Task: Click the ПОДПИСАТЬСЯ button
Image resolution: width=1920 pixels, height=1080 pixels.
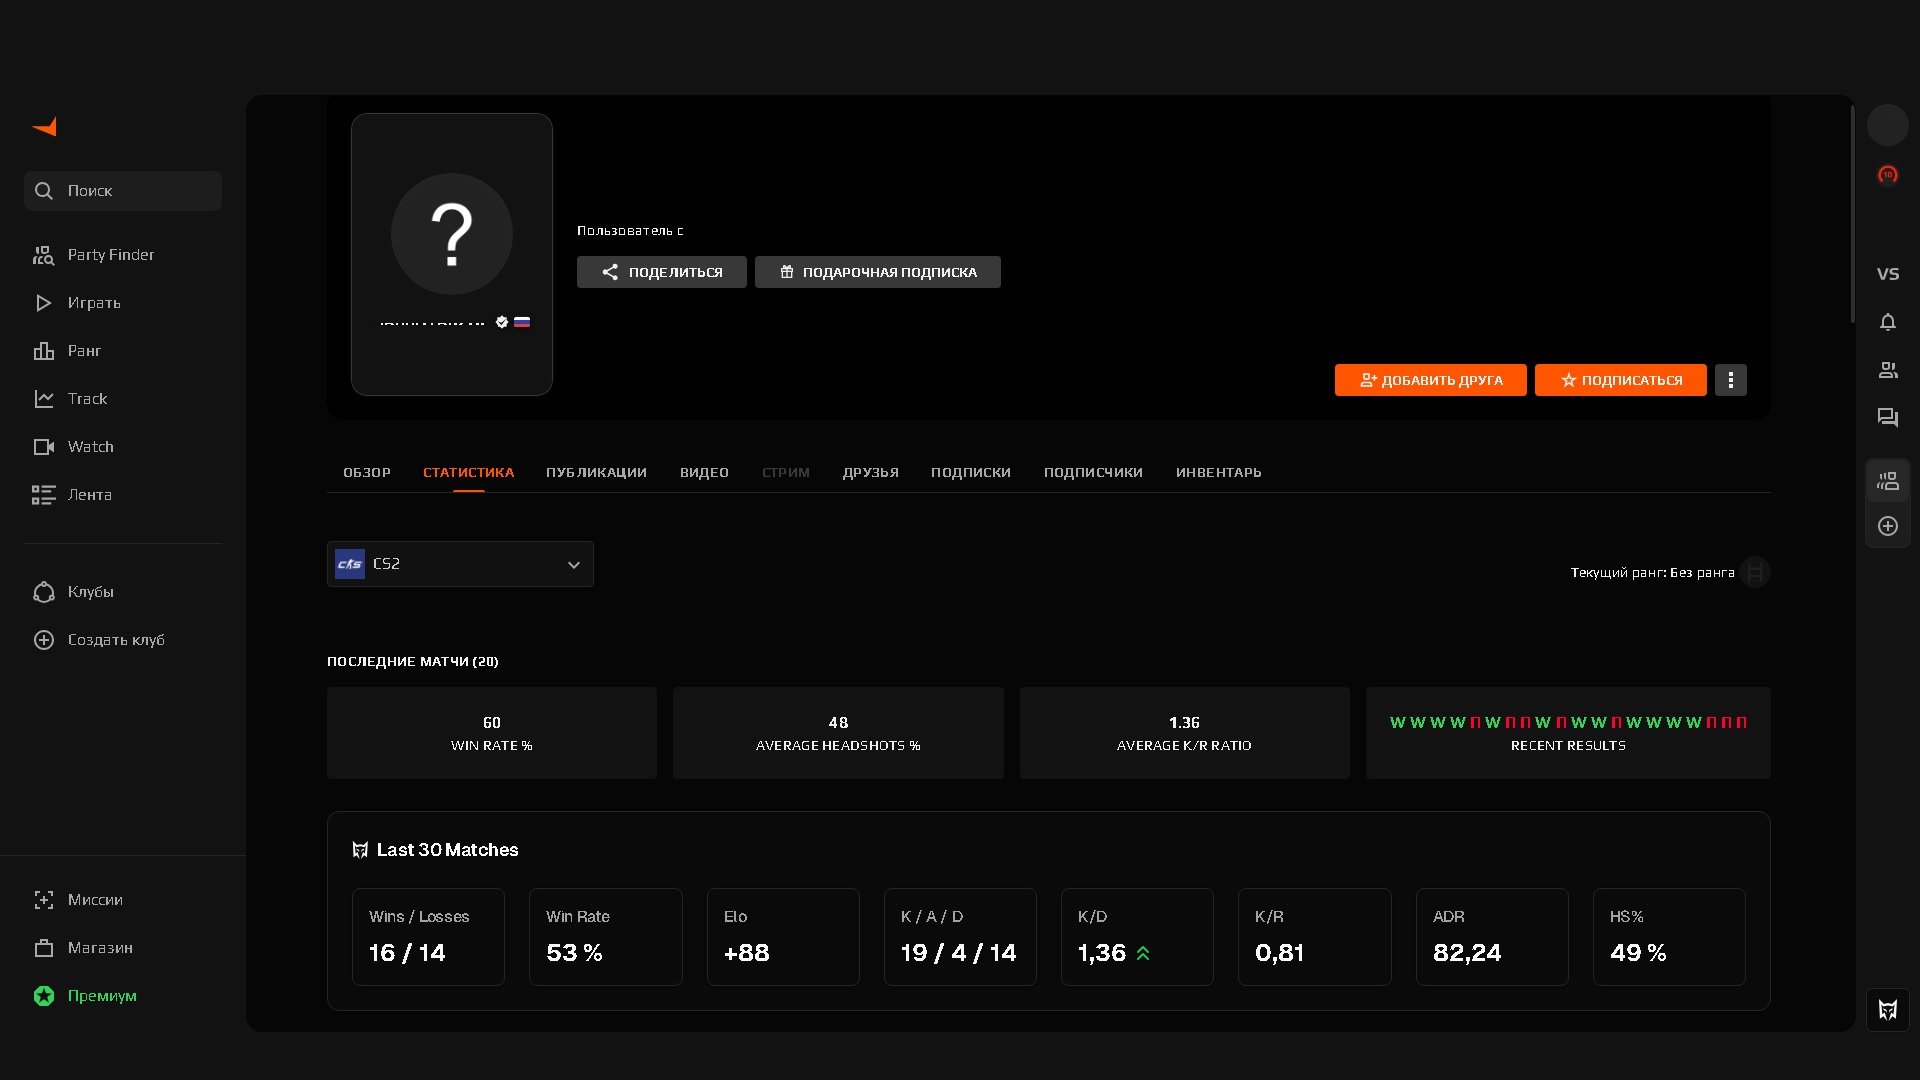Action: click(1620, 380)
